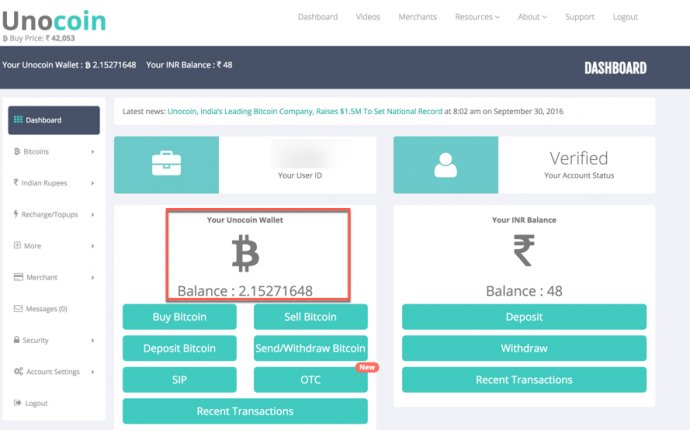Click the blurred User ID value
The image size is (690, 430).
304,155
